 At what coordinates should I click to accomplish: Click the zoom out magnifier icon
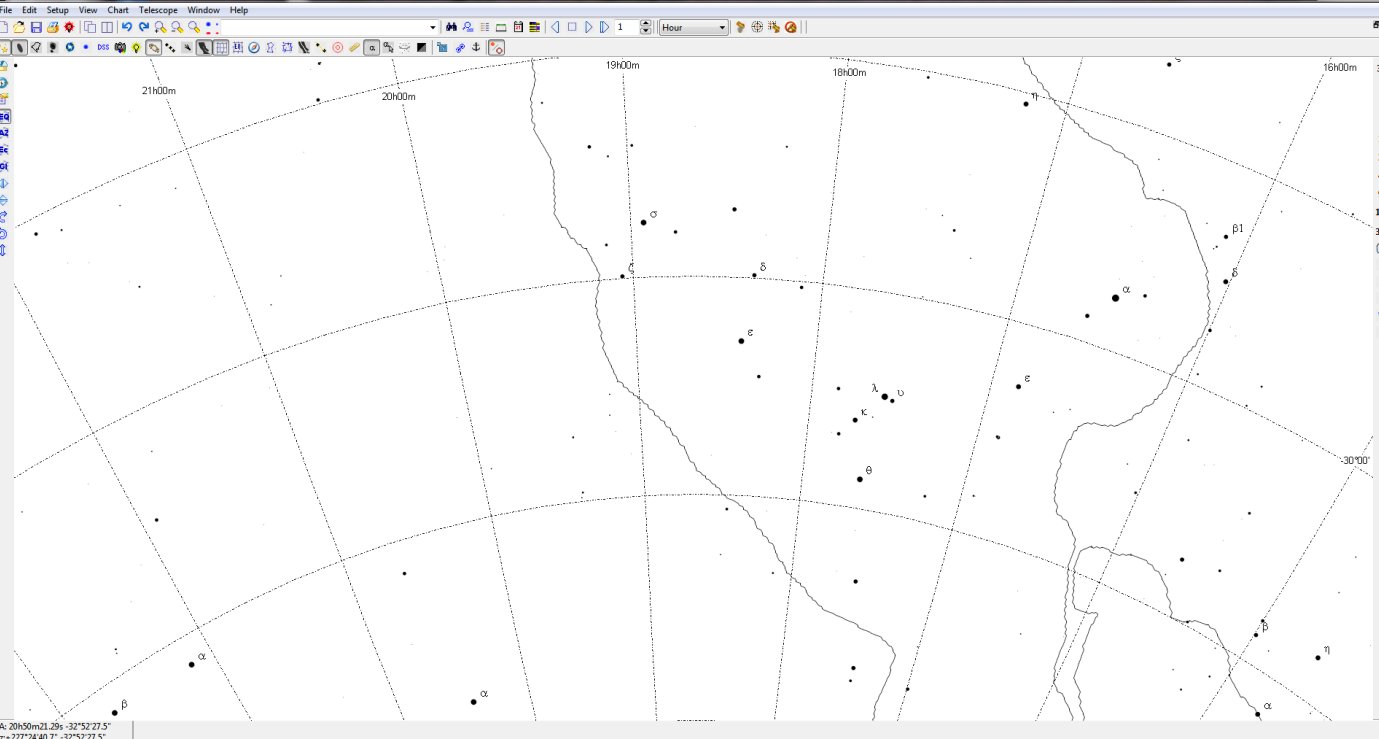[177, 27]
